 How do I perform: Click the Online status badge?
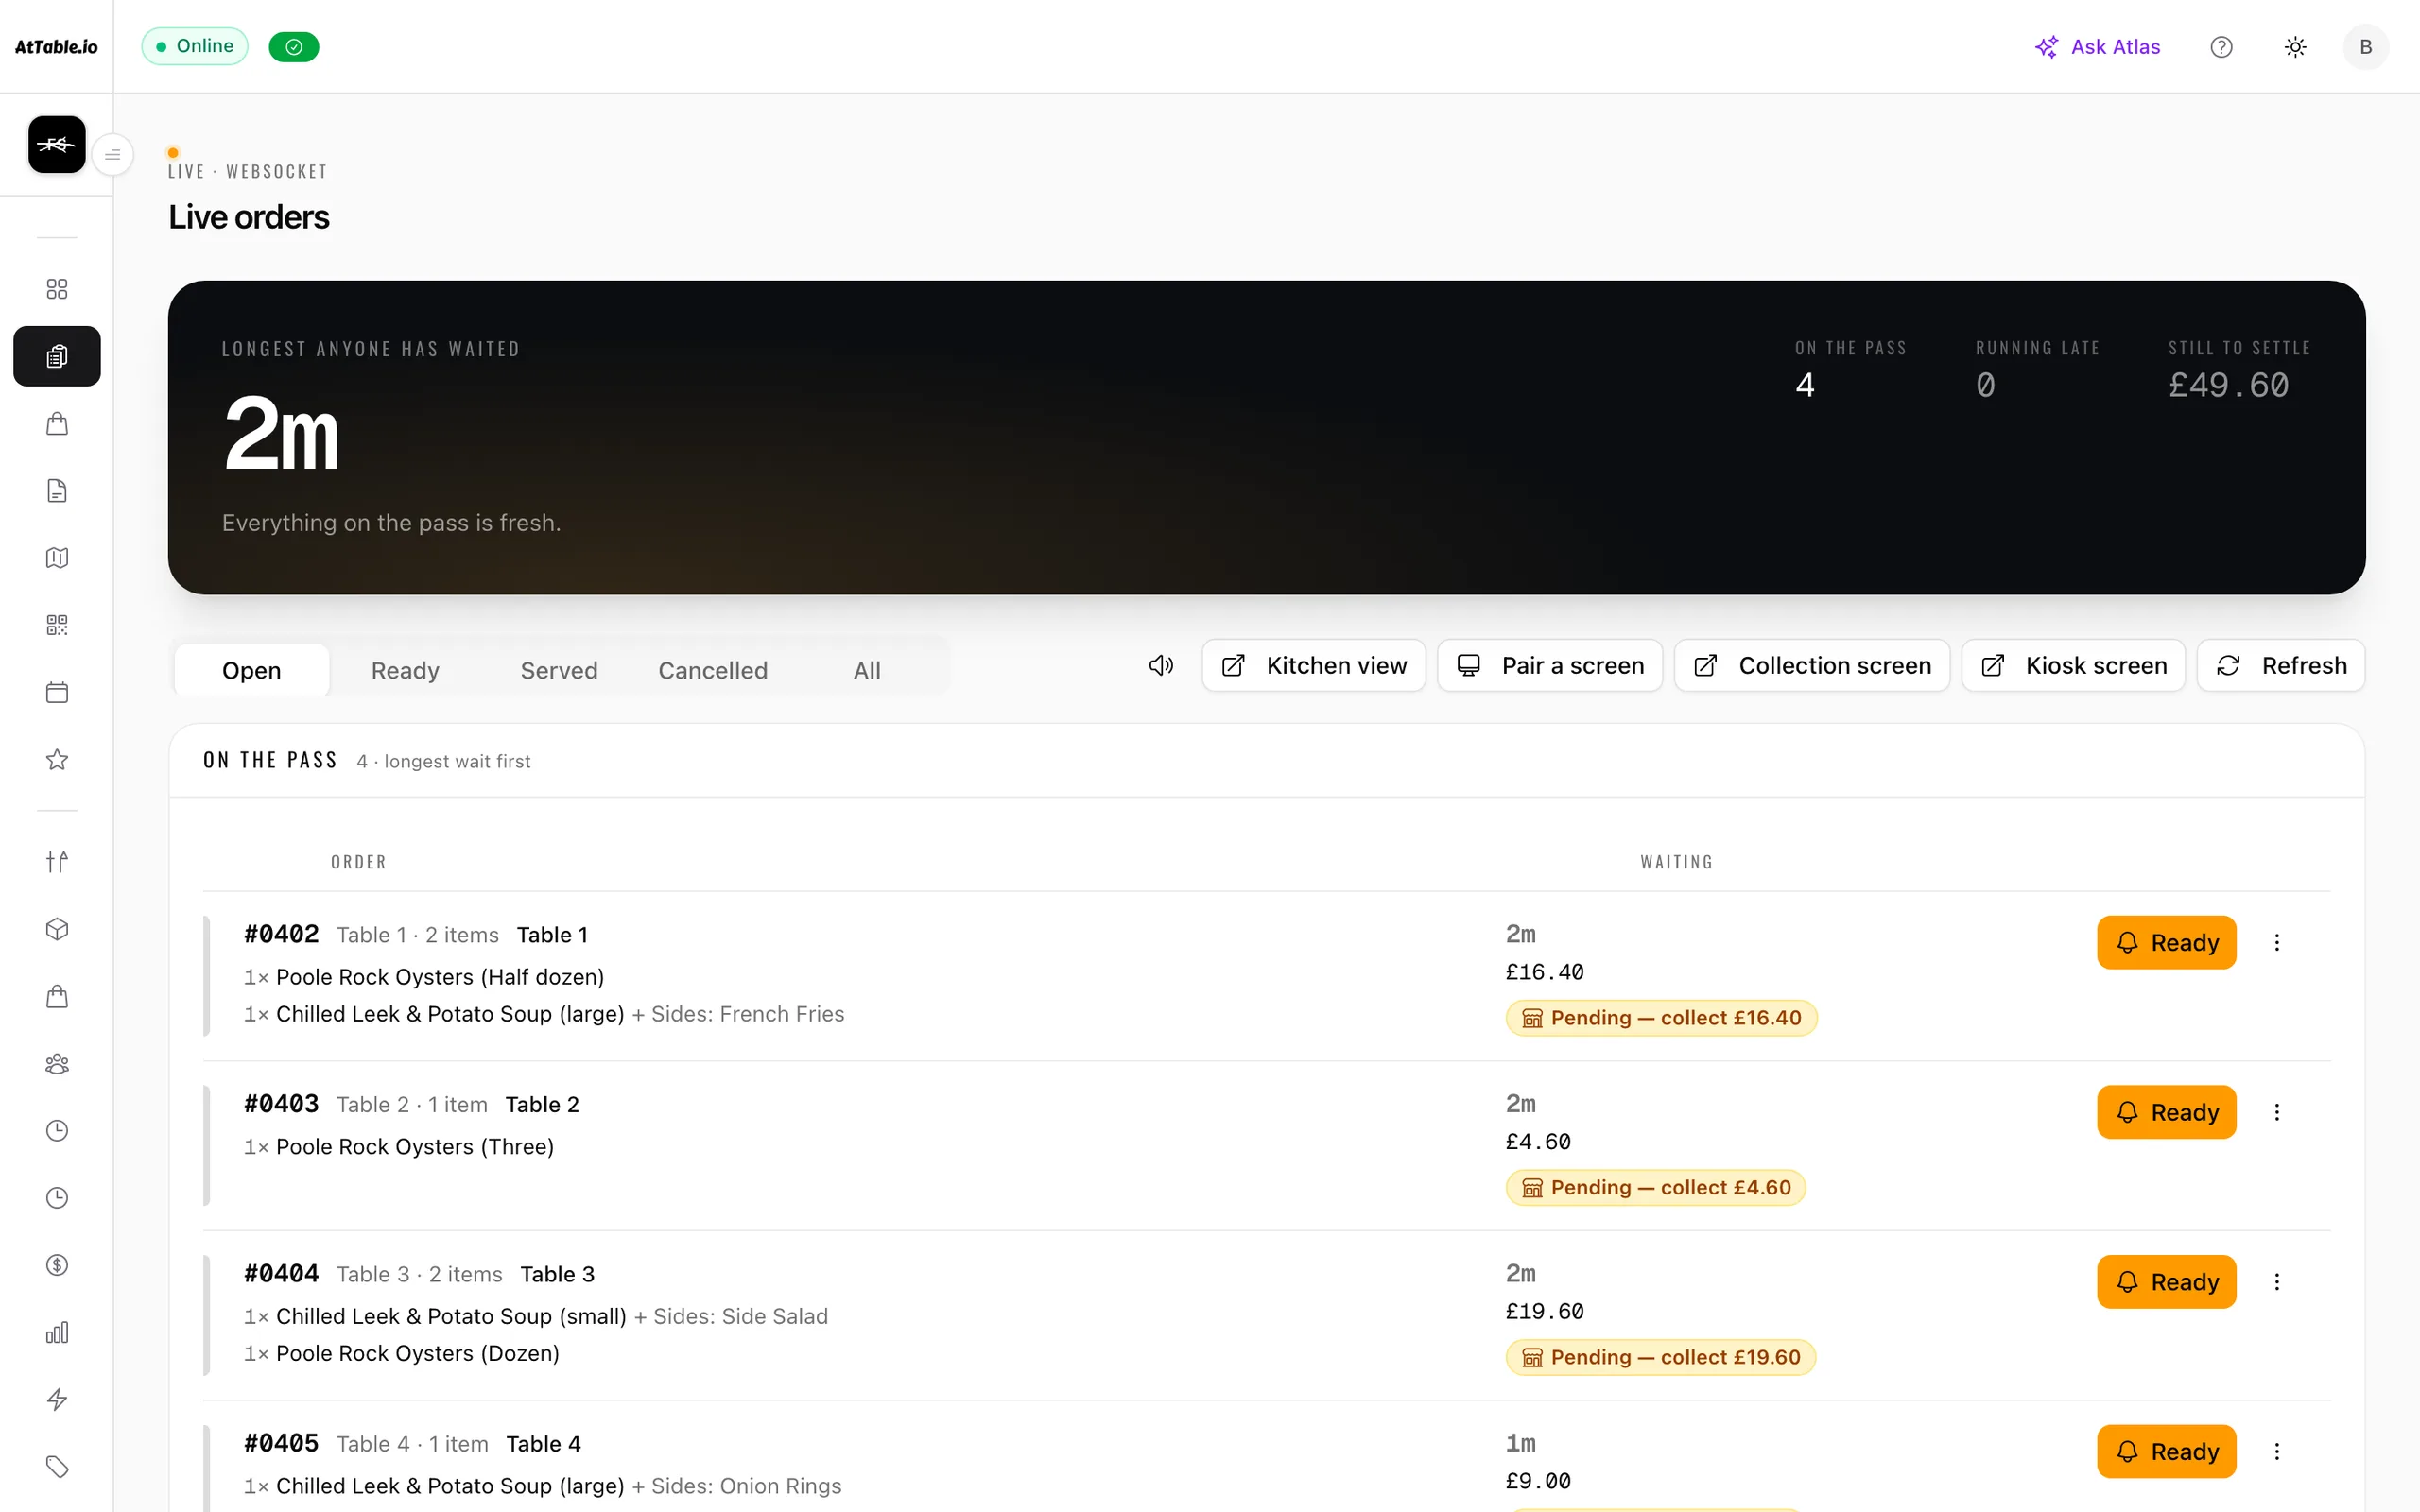coord(195,46)
